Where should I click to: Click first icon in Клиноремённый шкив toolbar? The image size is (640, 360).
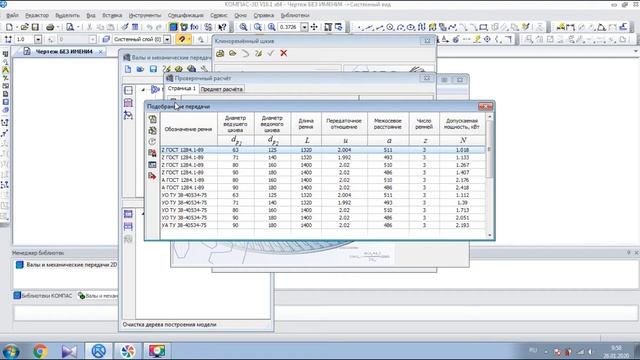click(220, 53)
